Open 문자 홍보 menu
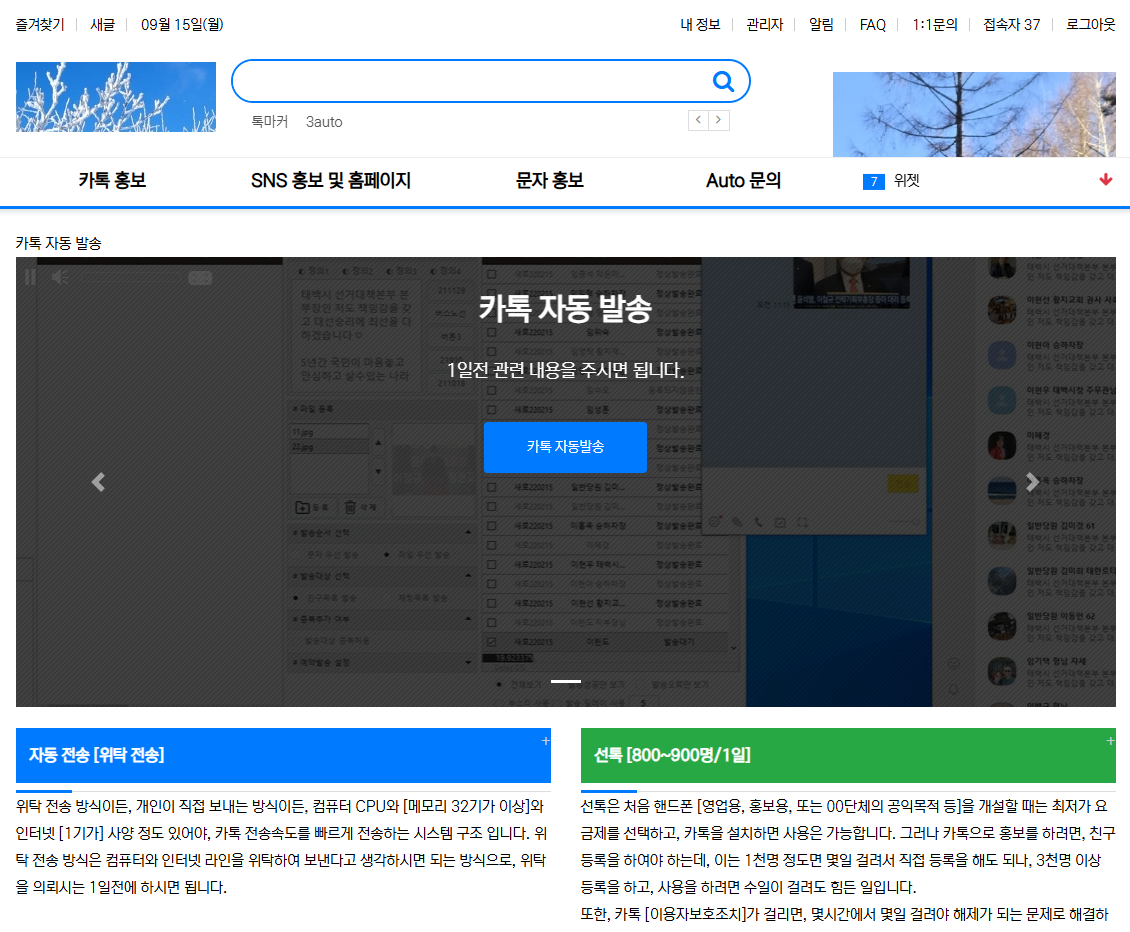This screenshot has height=932, width=1130. pyautogui.click(x=549, y=180)
